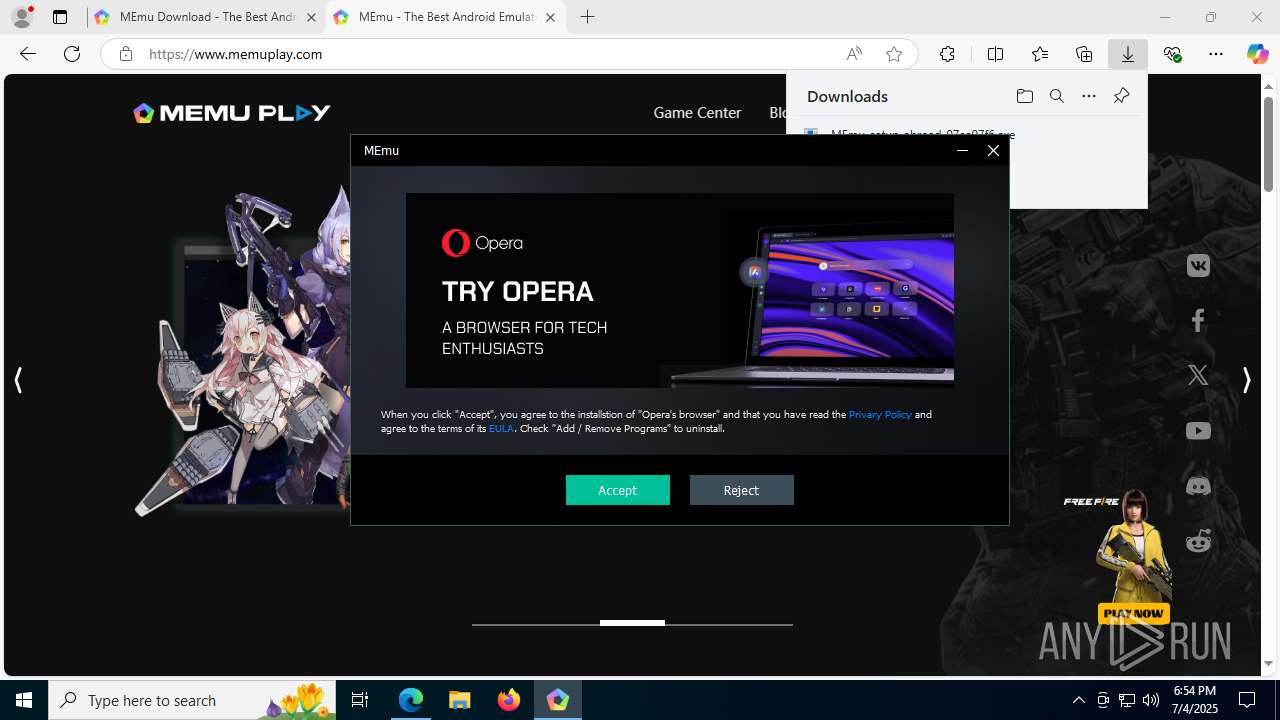The height and width of the screenshot is (720, 1280).
Task: Open Windows Start menu
Action: (x=24, y=700)
